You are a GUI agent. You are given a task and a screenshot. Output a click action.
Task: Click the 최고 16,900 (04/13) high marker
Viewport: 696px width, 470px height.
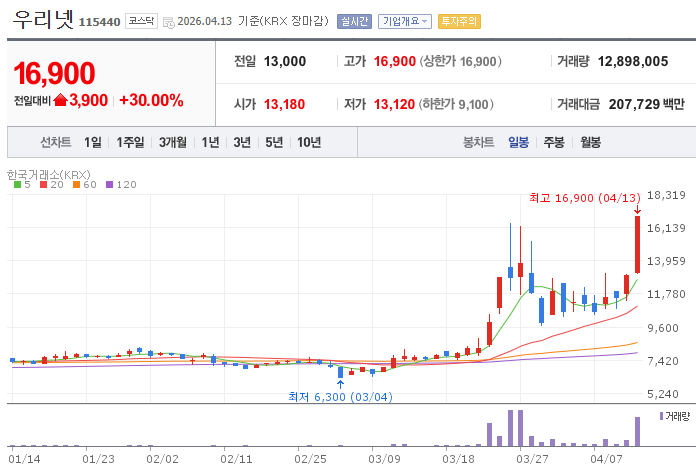tap(585, 198)
